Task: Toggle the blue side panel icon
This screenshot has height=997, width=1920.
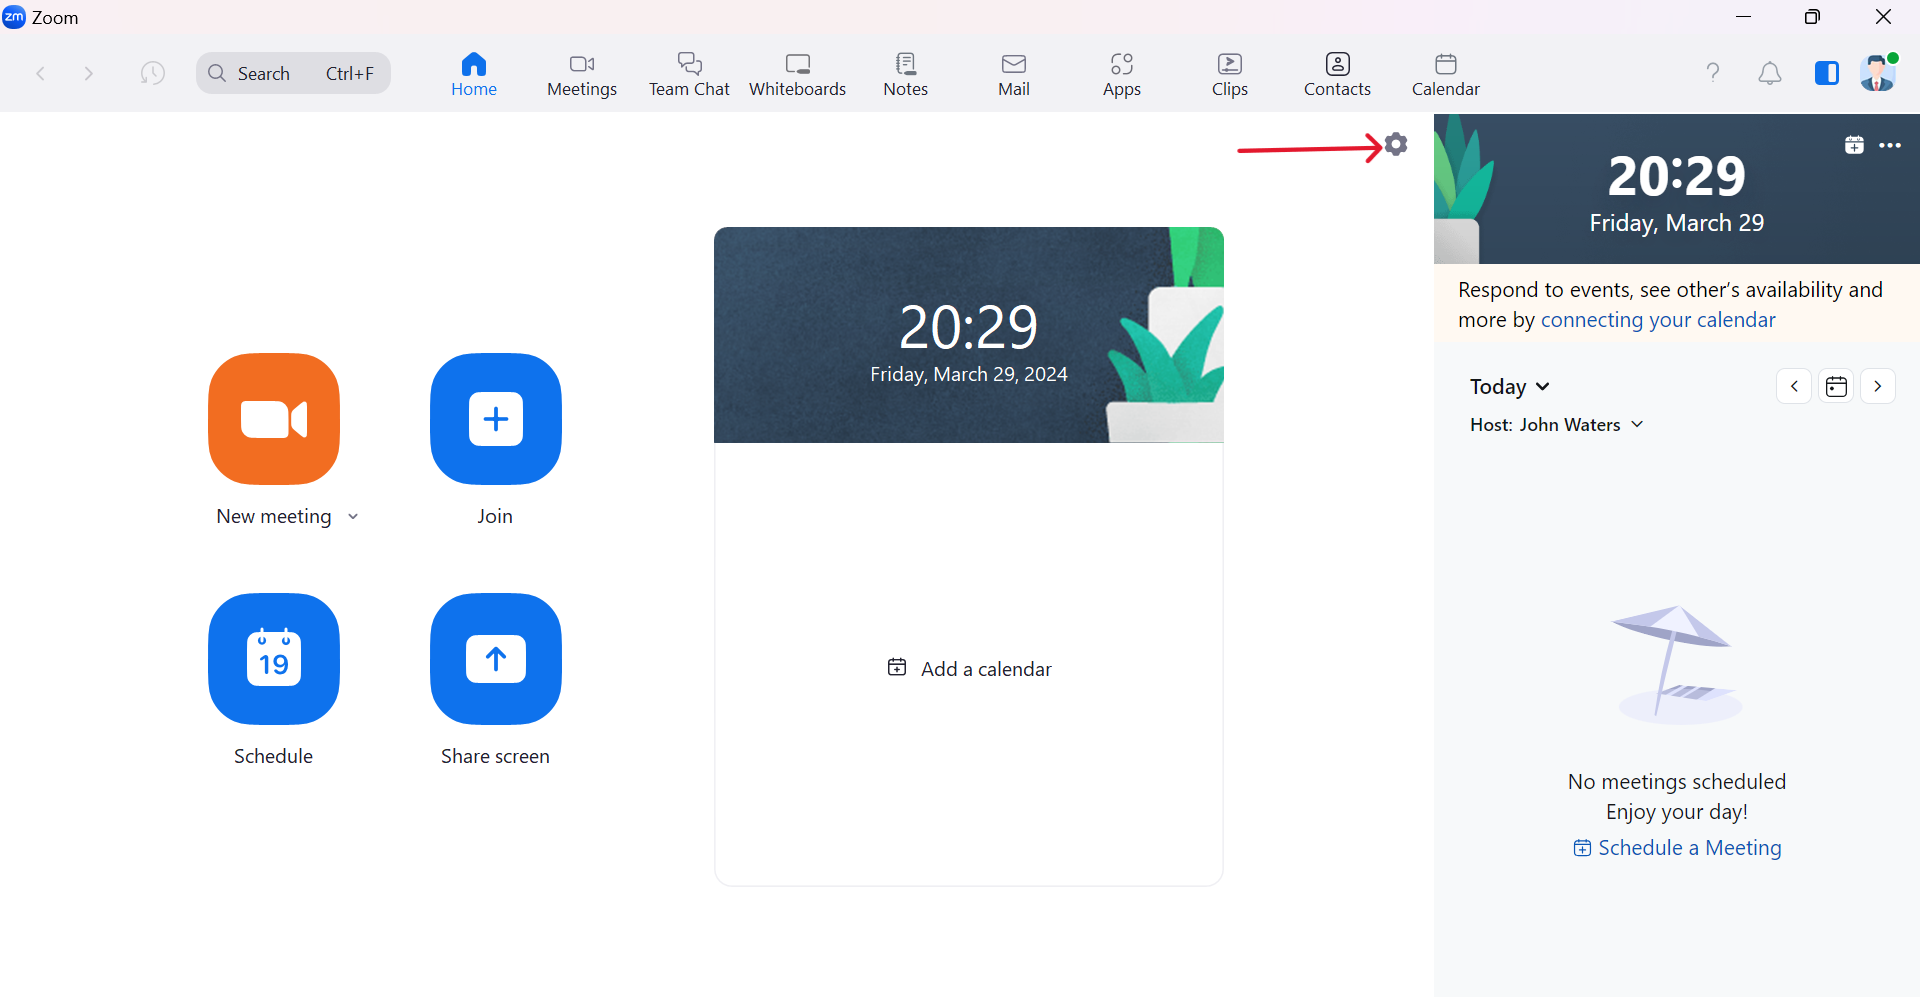Action: click(1827, 73)
